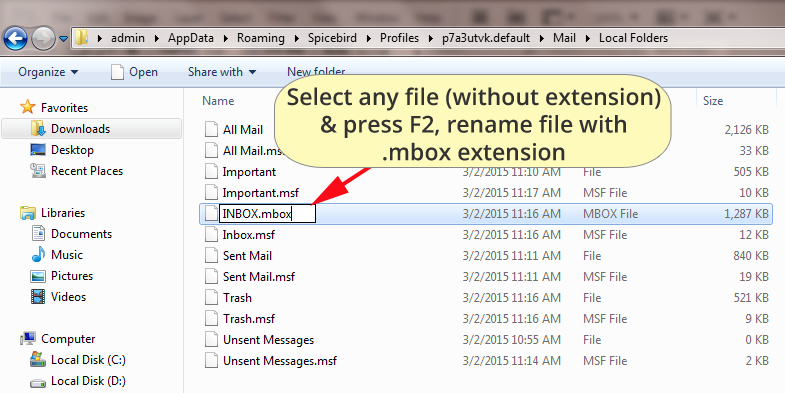785x393 pixels.
Task: Click Unsent Messages 10:55 AM date
Action: click(511, 340)
